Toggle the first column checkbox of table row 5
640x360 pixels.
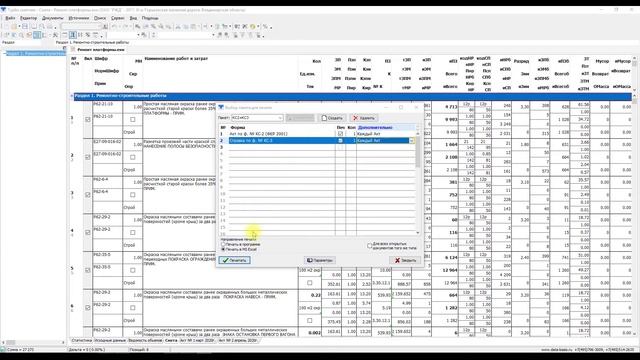click(x=88, y=270)
